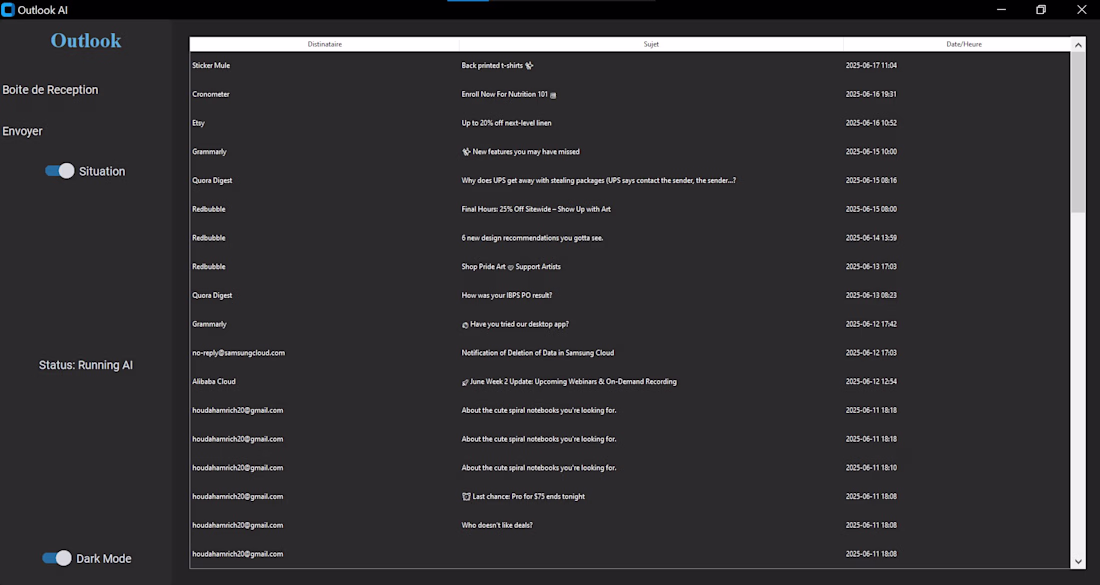
Task: Click the date 2025-06-15 08:16
Action: [x=871, y=180]
